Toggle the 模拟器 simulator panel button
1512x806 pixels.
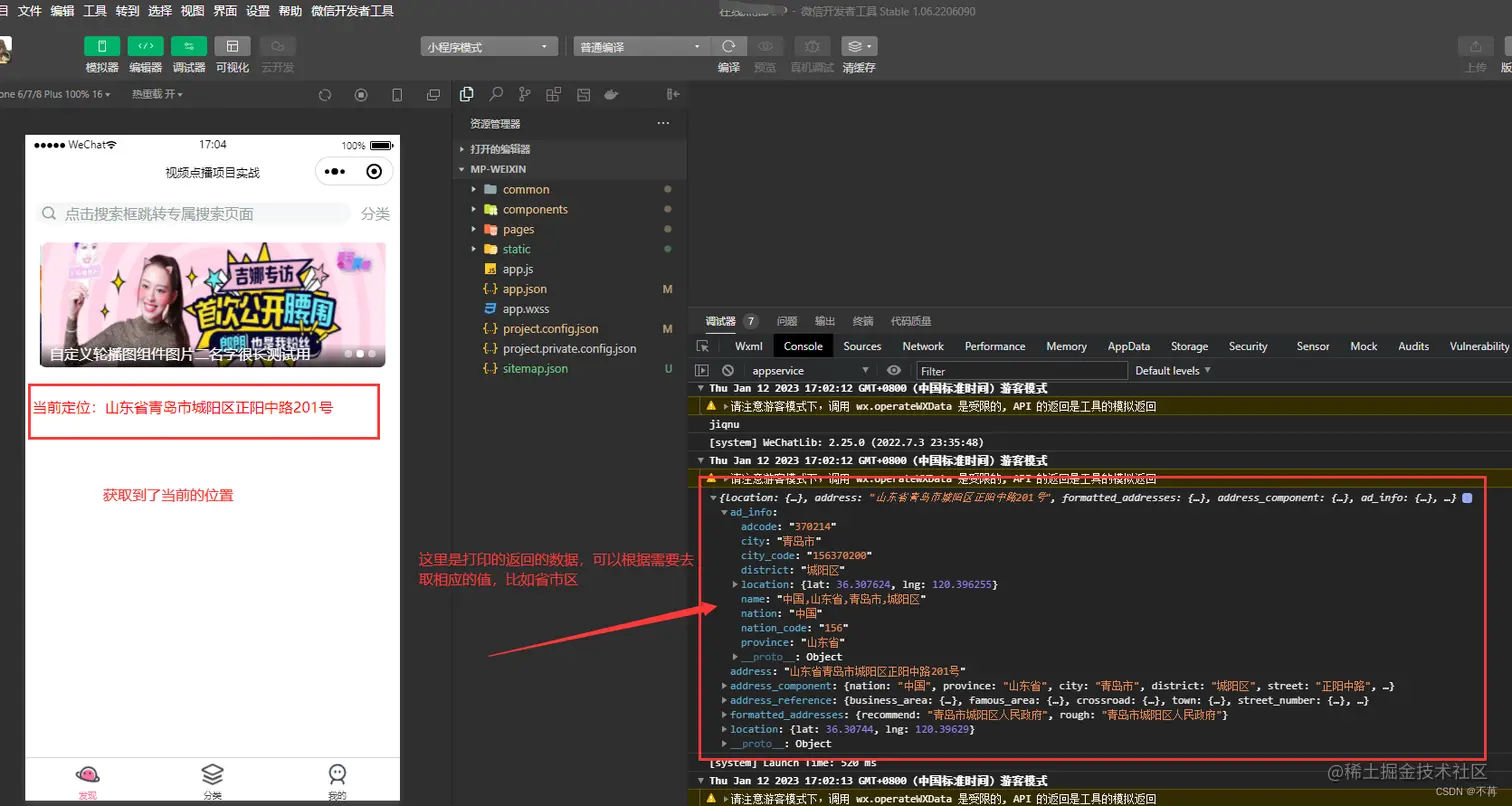pyautogui.click(x=102, y=46)
